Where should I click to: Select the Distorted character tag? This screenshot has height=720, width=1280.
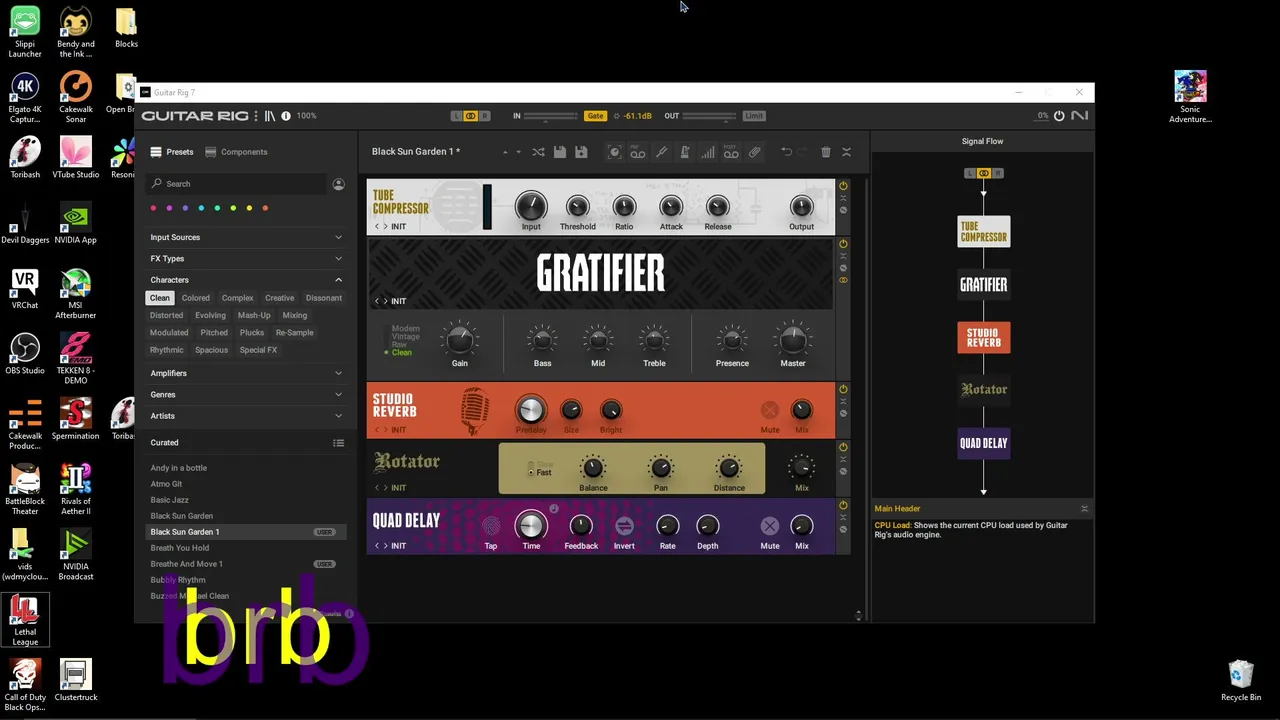[167, 315]
